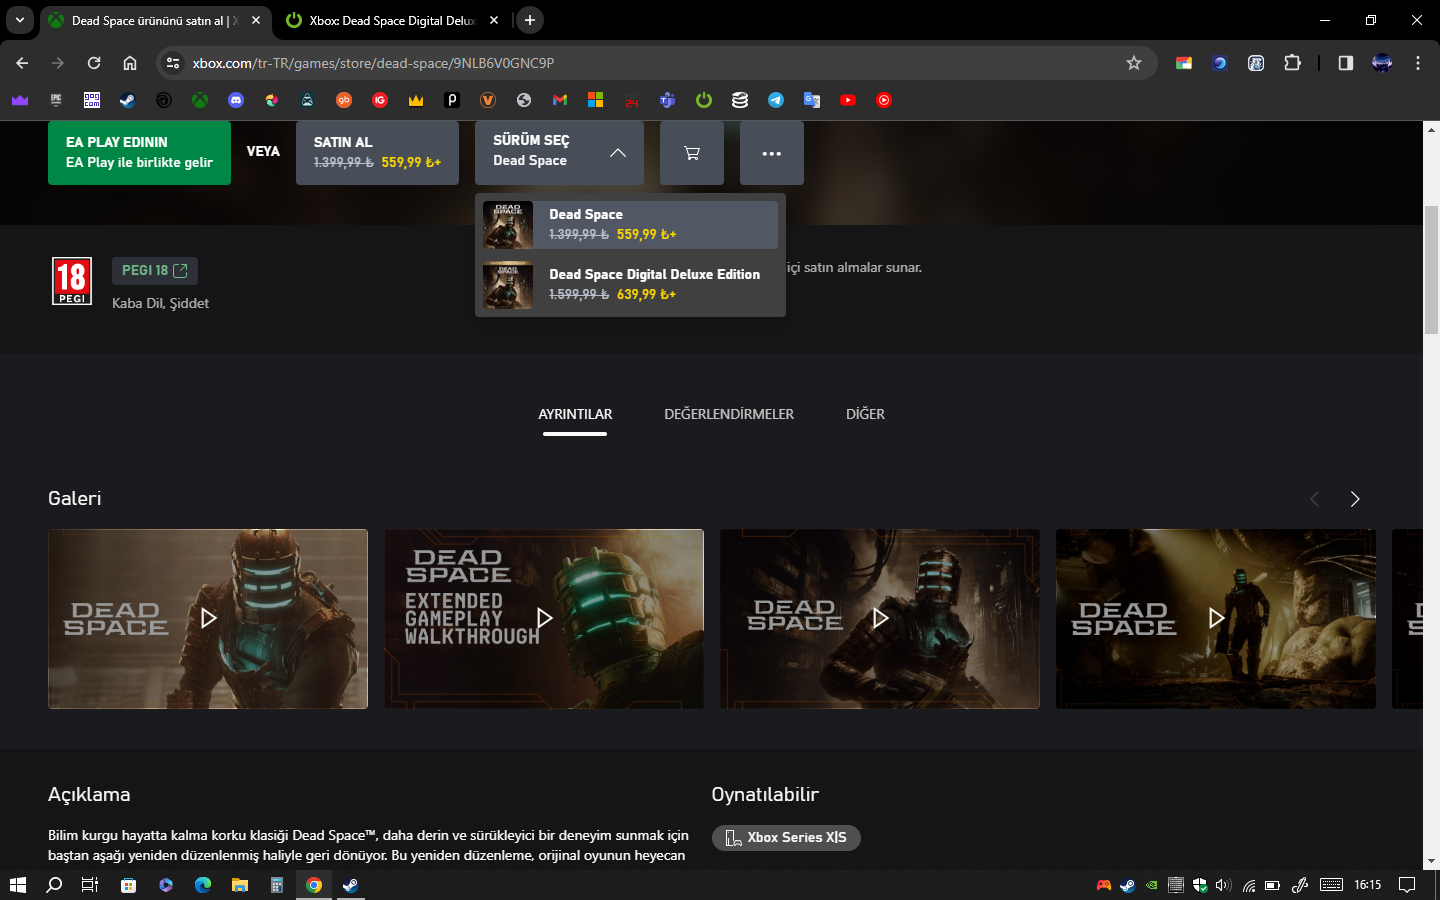Screen dimensions: 1440x900
Task: Open the Chrome extensions puzzle icon
Action: (1292, 63)
